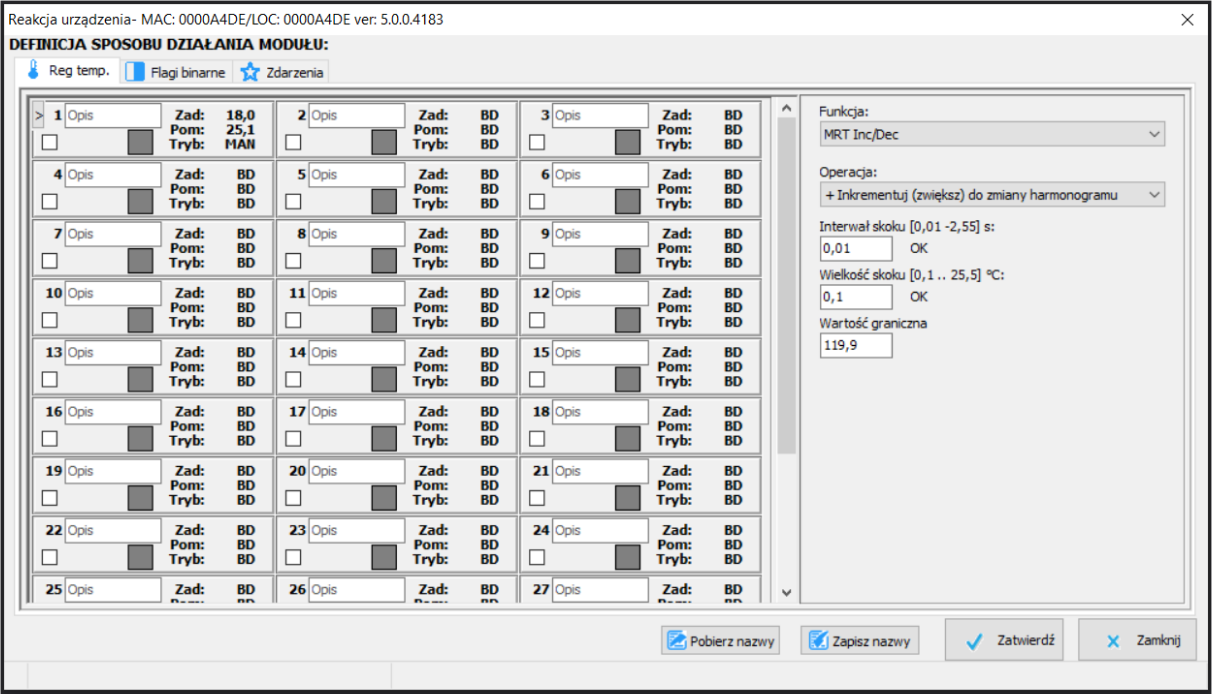Click the thermometer icon on Reg temp. tab
The width and height of the screenshot is (1213, 694).
pyautogui.click(x=34, y=71)
